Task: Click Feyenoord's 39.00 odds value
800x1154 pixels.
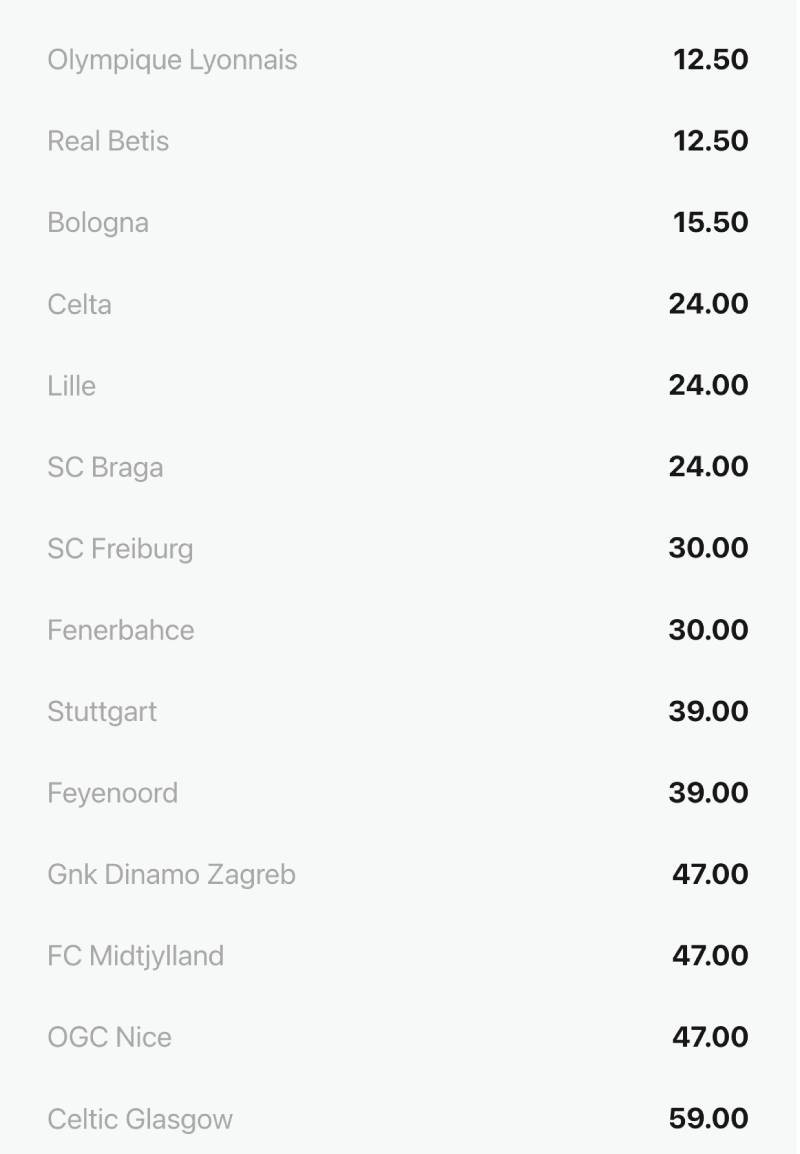Action: (x=708, y=793)
